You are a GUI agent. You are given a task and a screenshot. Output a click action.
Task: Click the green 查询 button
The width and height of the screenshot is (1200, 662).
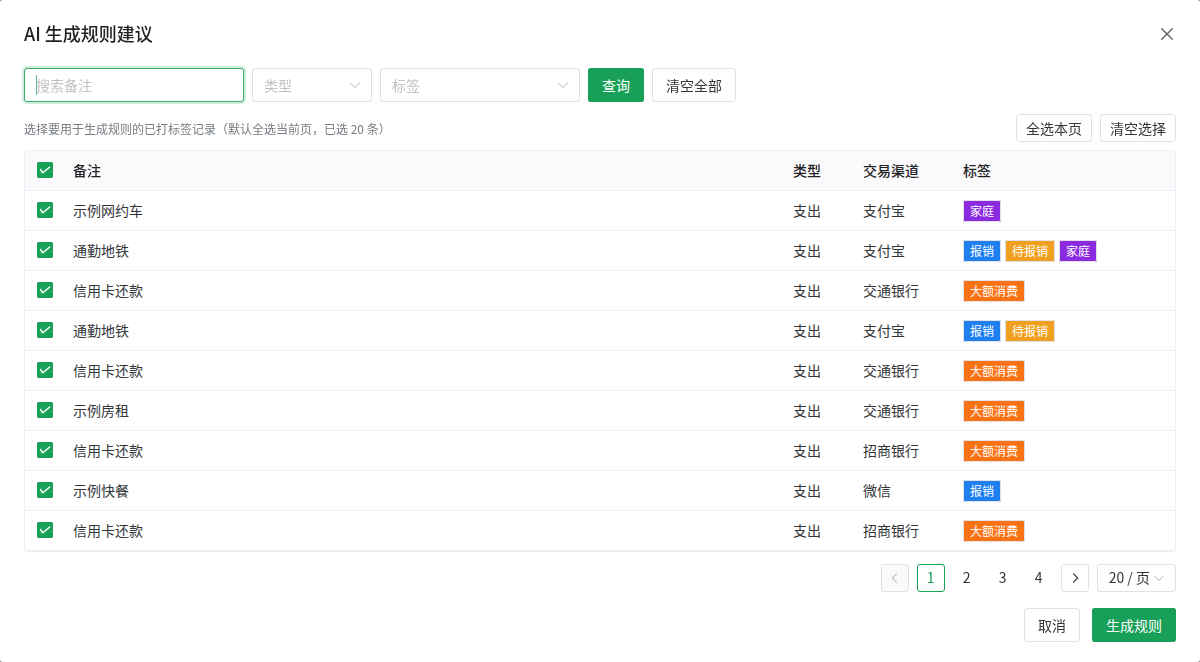tap(616, 85)
